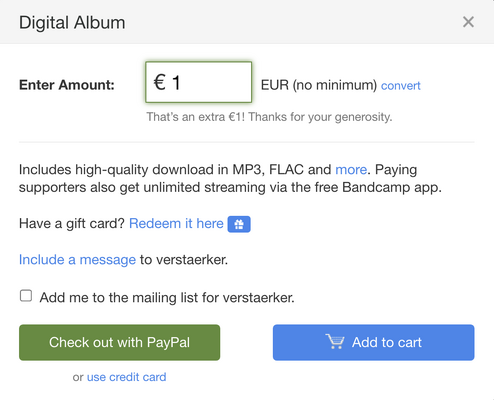Focus the Enter Amount input field
The width and height of the screenshot is (494, 400).
(199, 82)
